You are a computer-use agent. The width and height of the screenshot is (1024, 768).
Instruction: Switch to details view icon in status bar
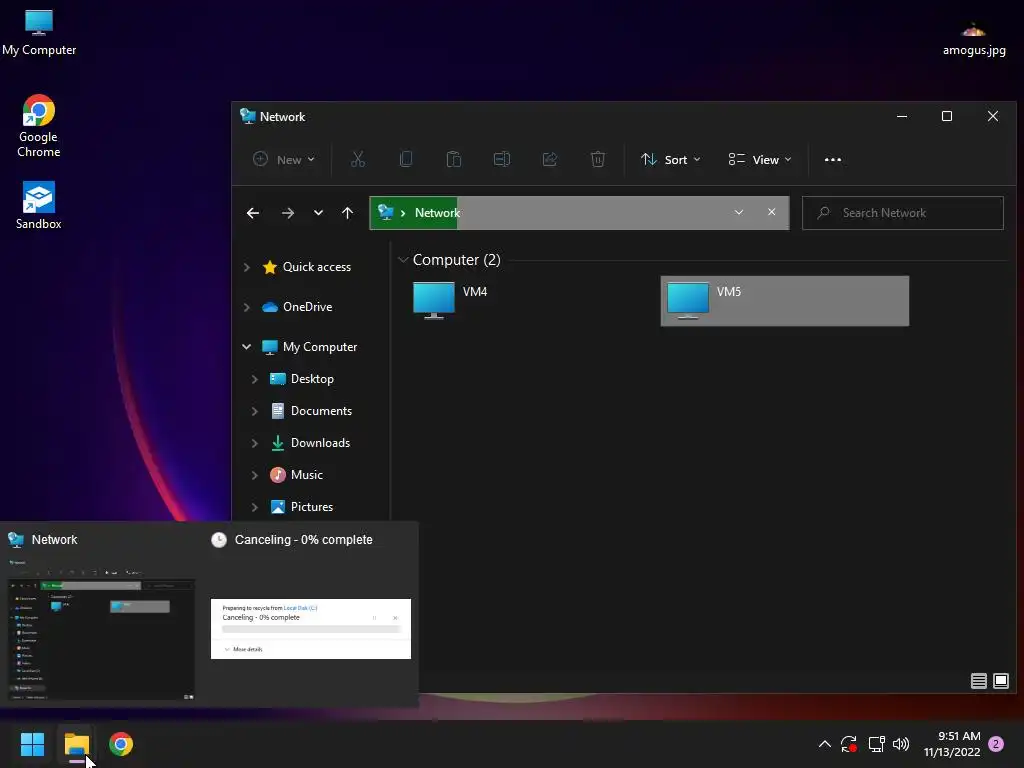(x=978, y=681)
